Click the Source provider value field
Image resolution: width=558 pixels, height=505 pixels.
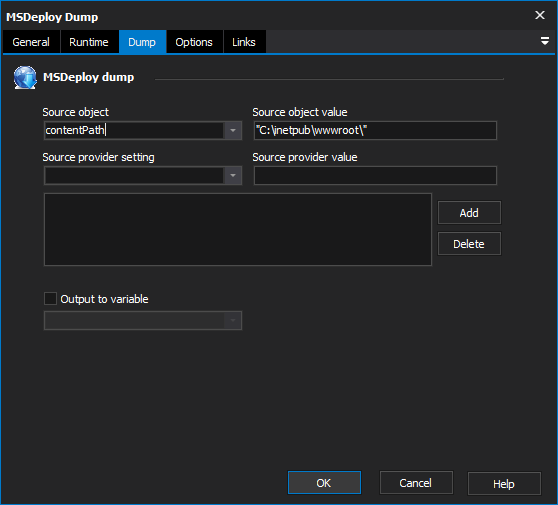click(x=375, y=175)
